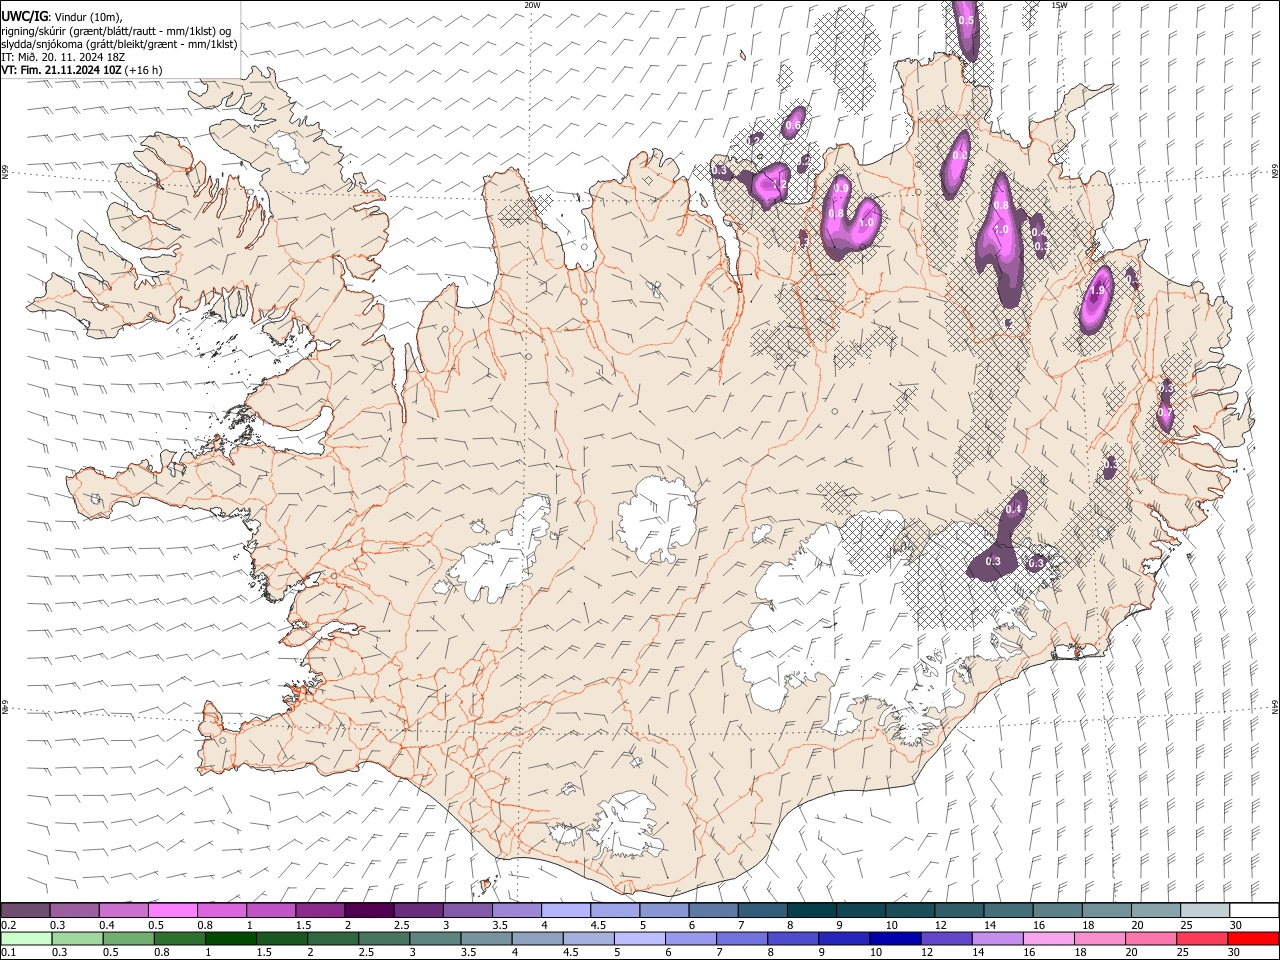Viewport: 1280px width, 960px height.
Task: Click the UWC/IG title text
Action: [24, 17]
